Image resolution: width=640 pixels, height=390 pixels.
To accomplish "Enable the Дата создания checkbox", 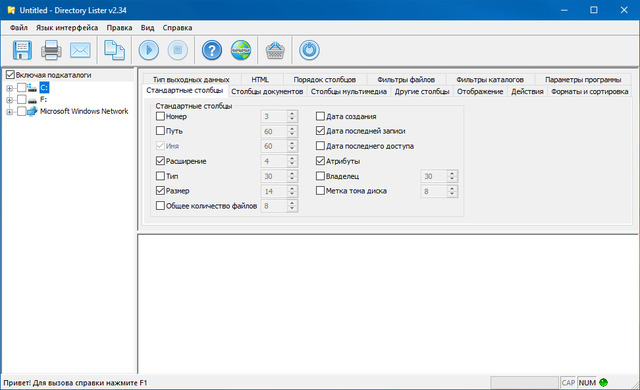I will click(320, 116).
